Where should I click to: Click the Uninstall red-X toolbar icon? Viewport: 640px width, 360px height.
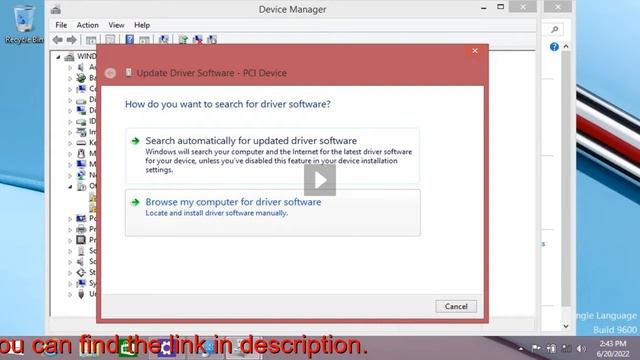pos(198,40)
